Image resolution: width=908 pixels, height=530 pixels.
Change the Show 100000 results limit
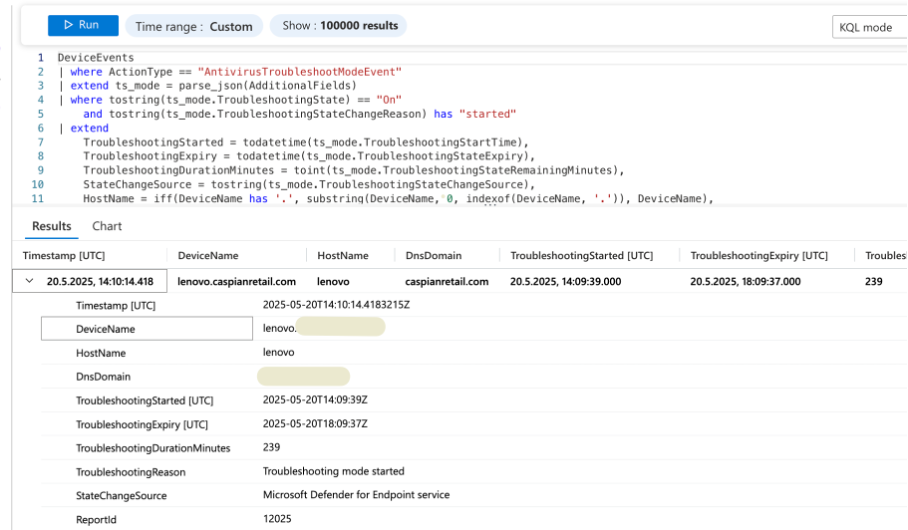coord(339,25)
